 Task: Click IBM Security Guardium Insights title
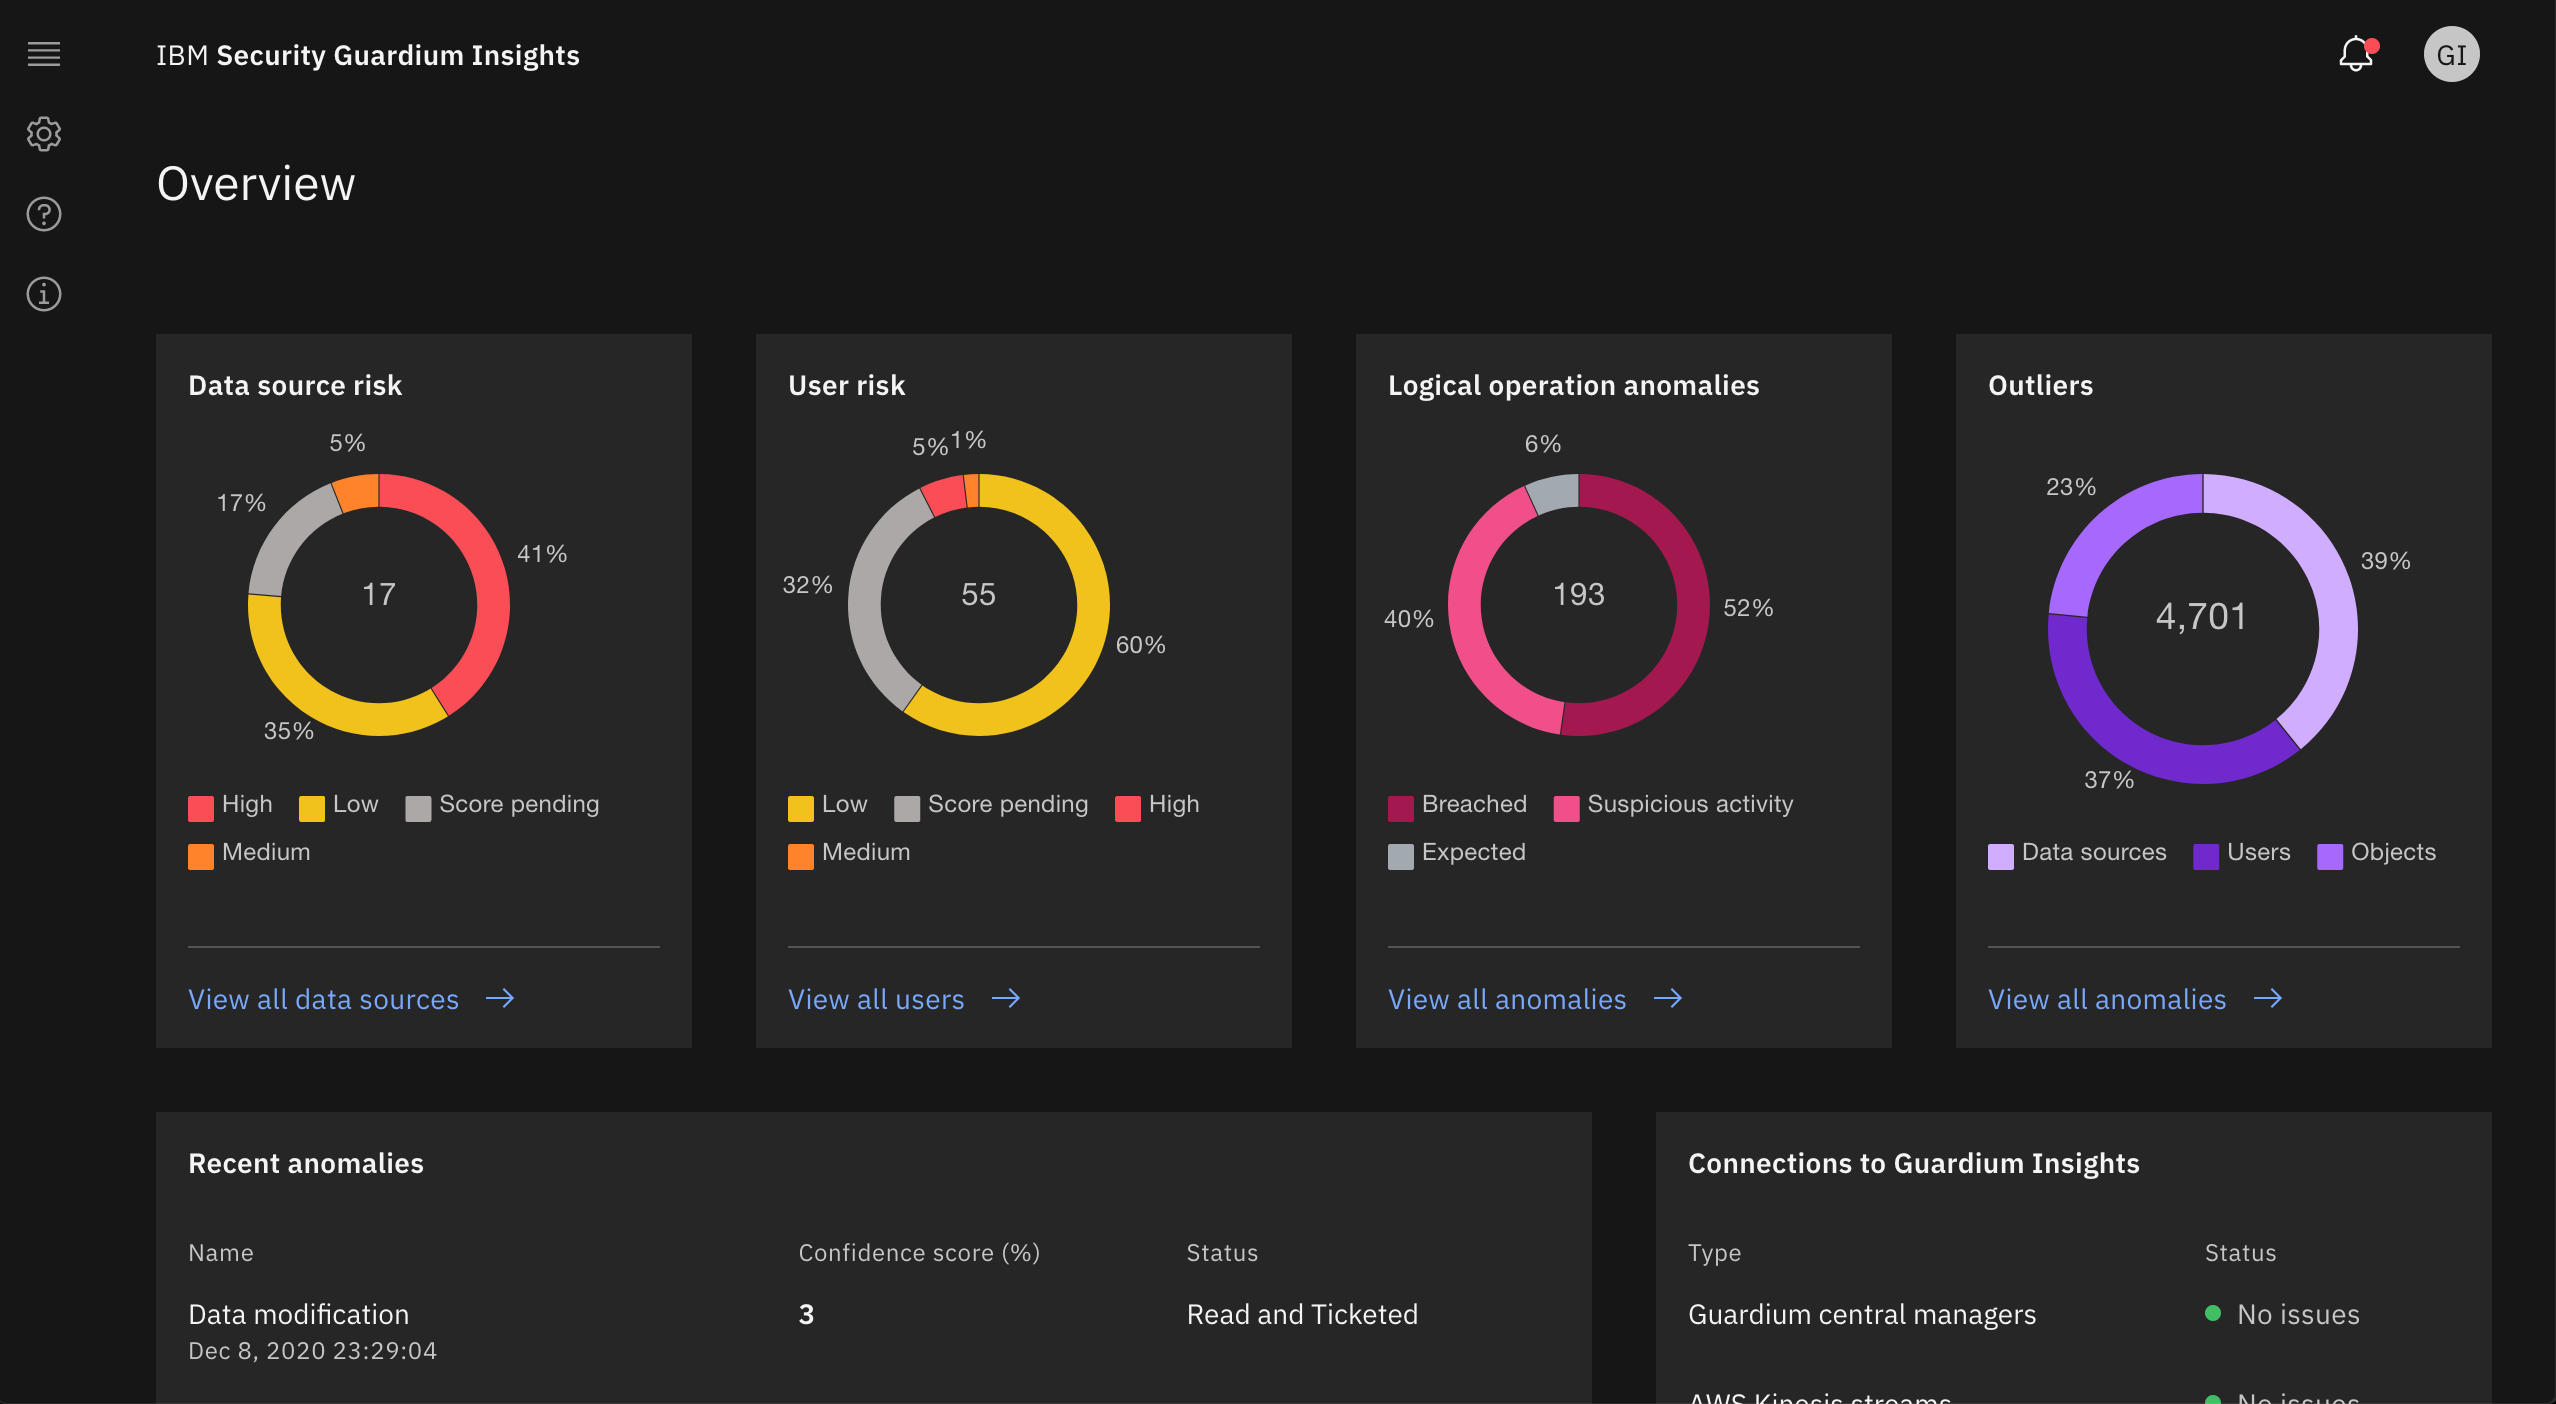368,55
